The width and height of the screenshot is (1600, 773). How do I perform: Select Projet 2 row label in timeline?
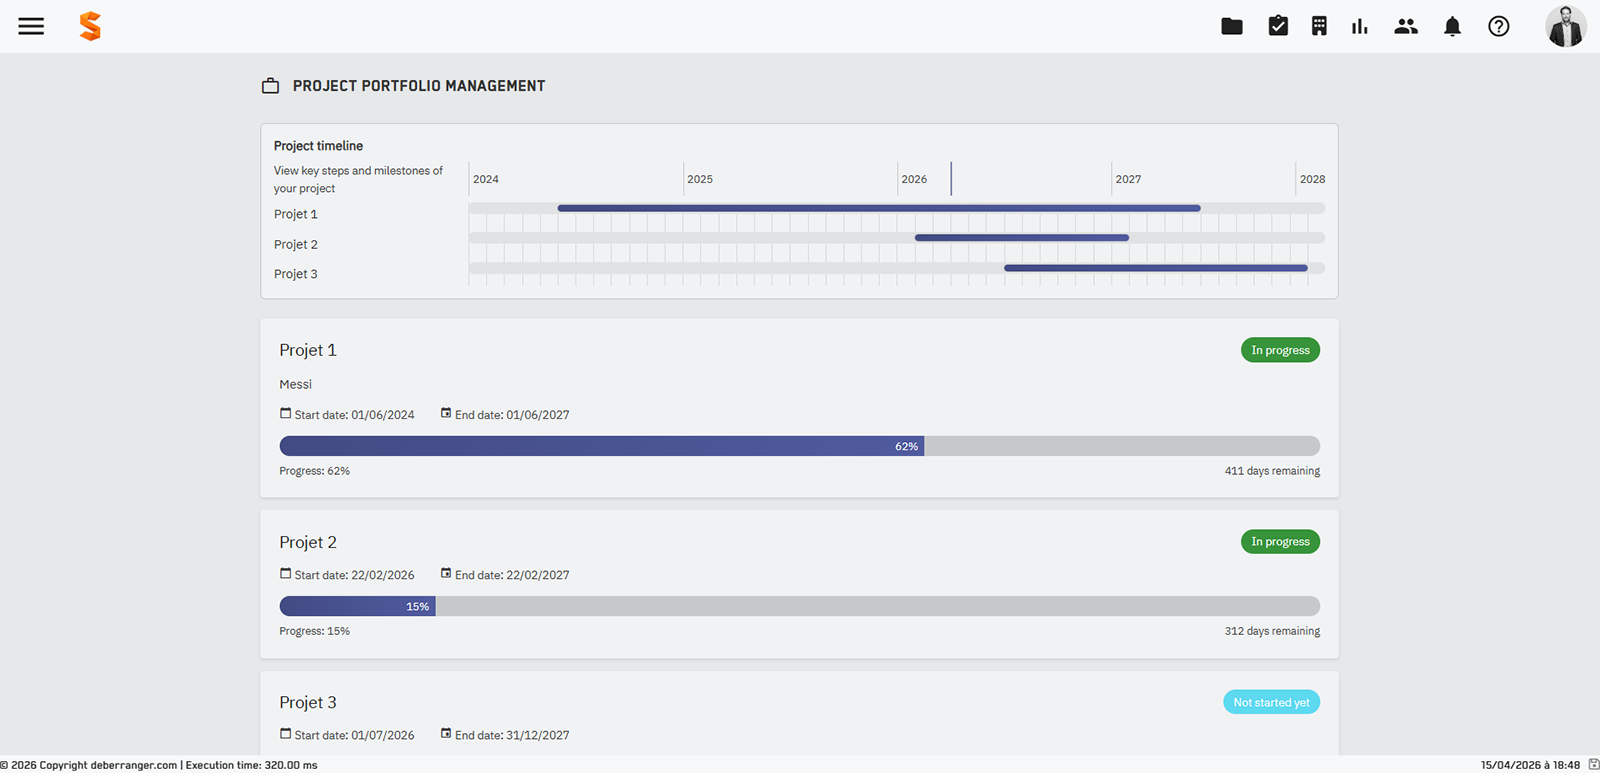click(x=296, y=244)
